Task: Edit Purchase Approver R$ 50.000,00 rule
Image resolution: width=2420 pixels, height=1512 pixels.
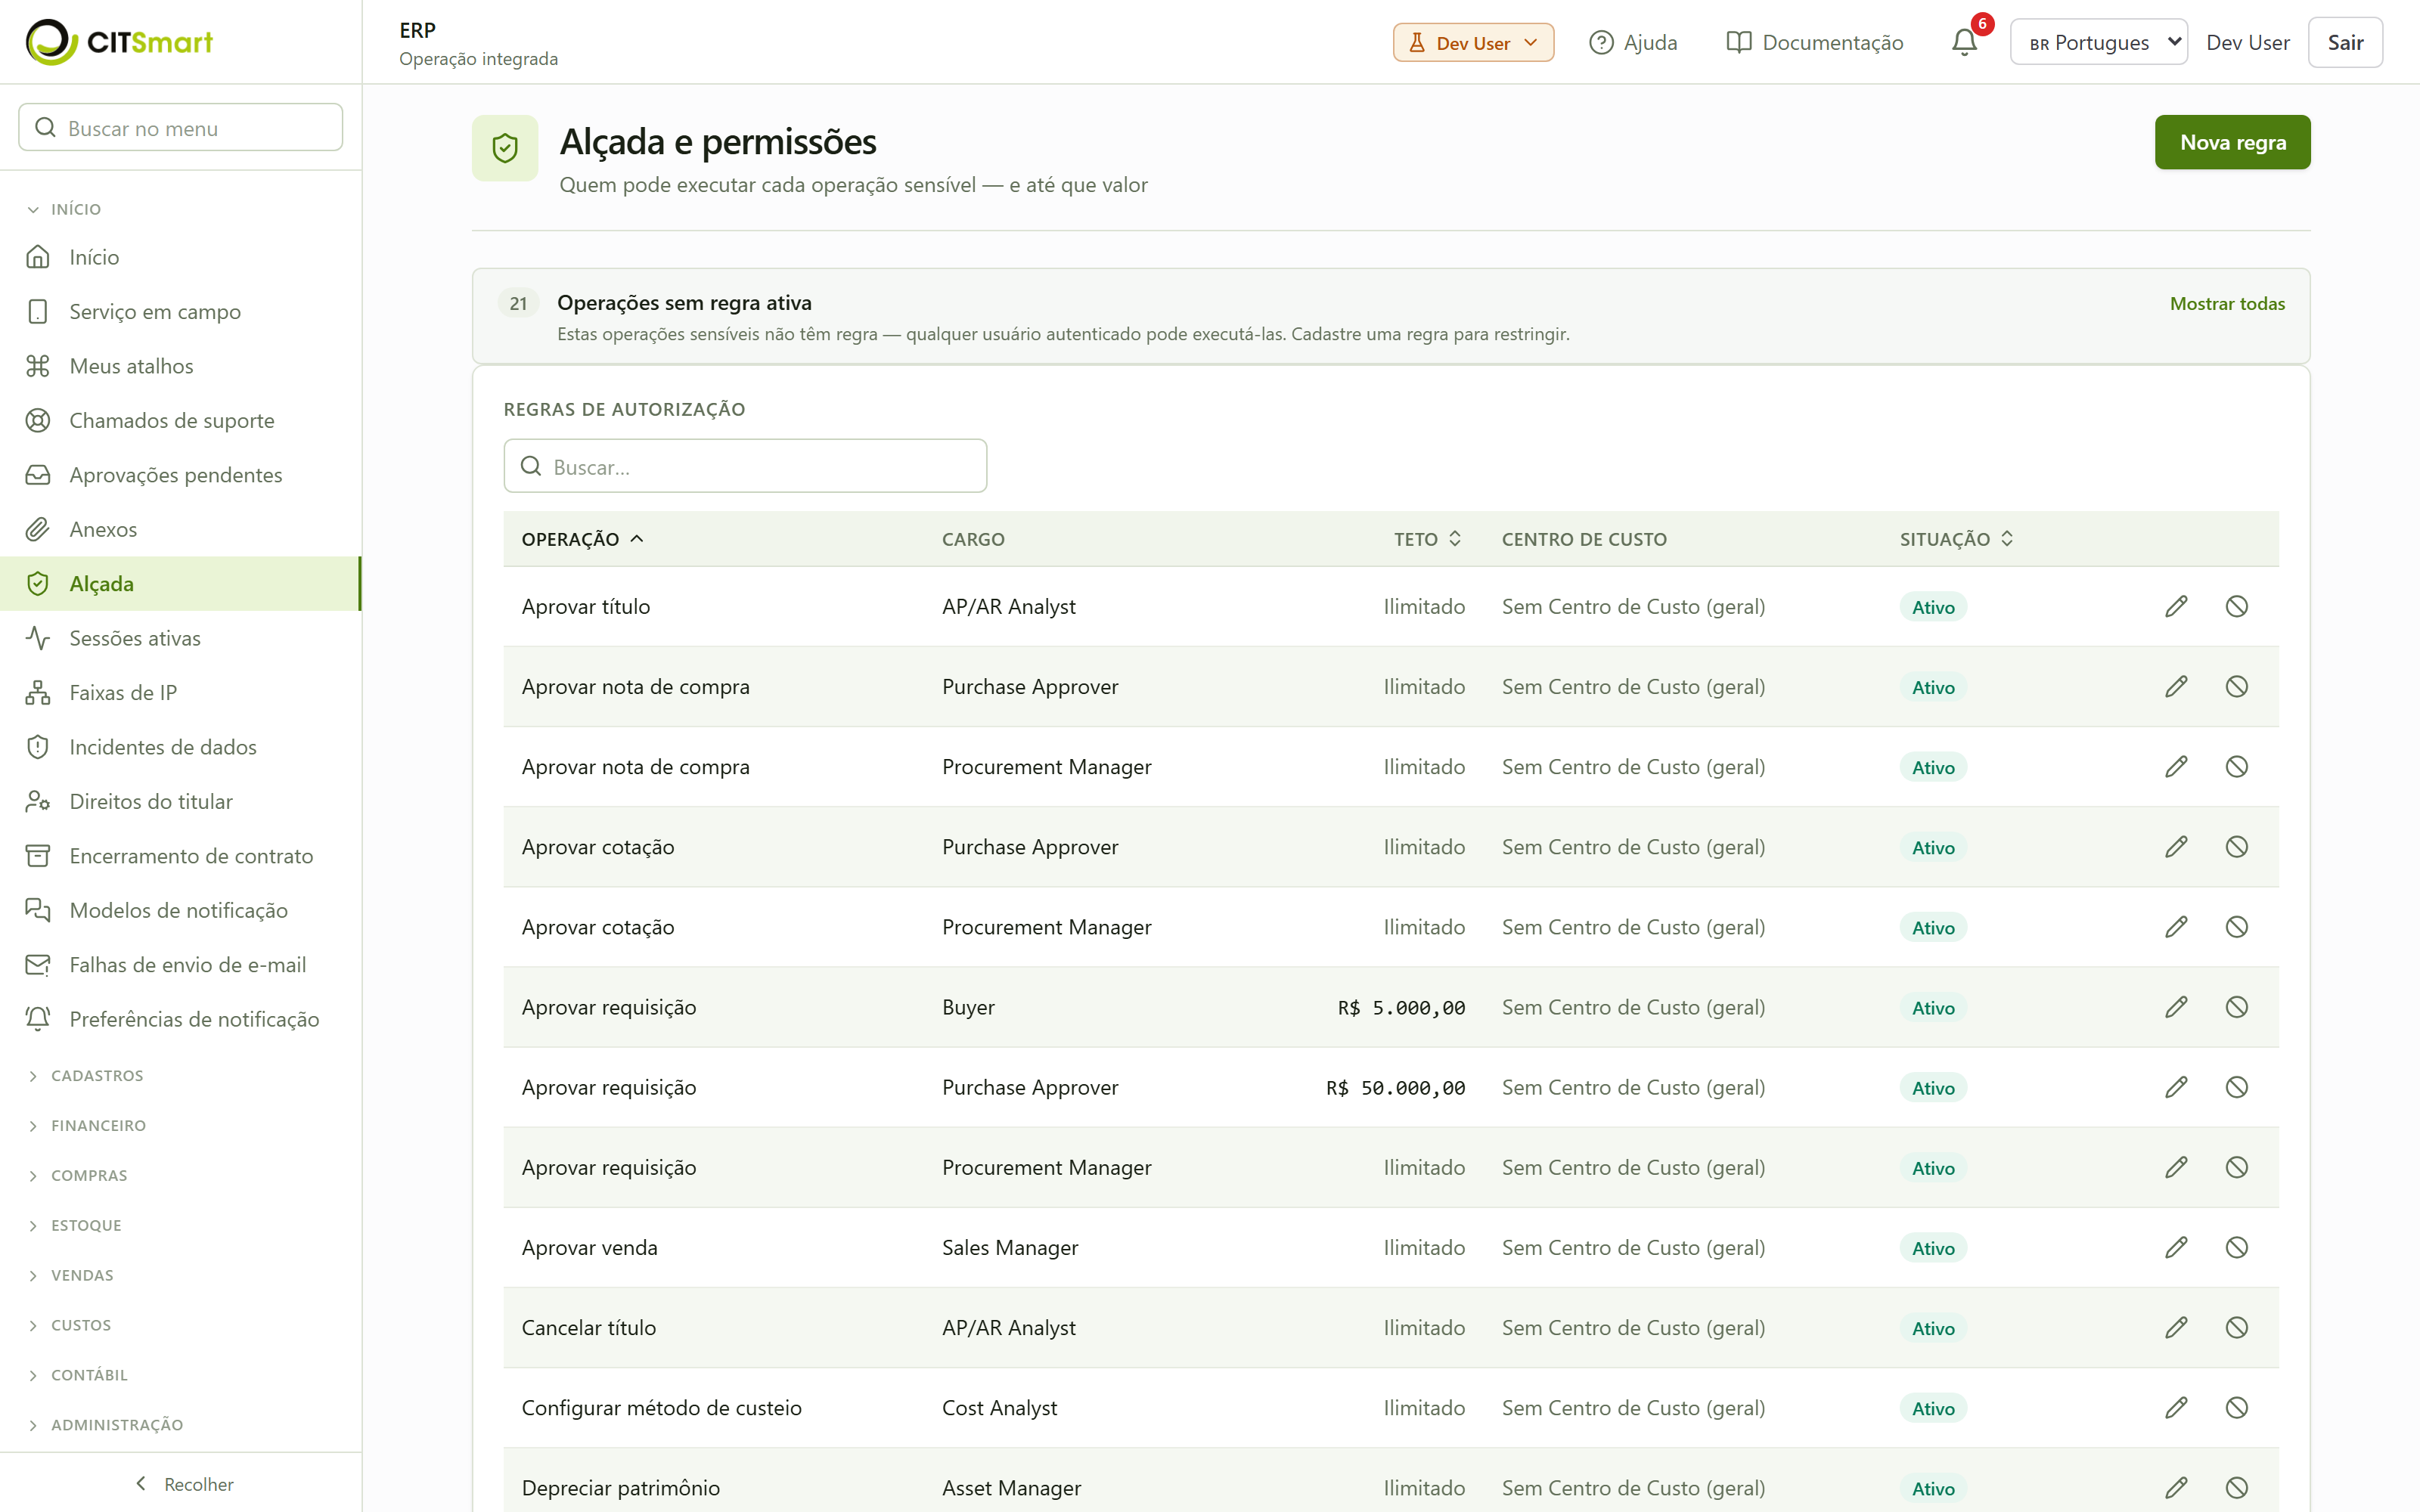Action: tap(2176, 1087)
